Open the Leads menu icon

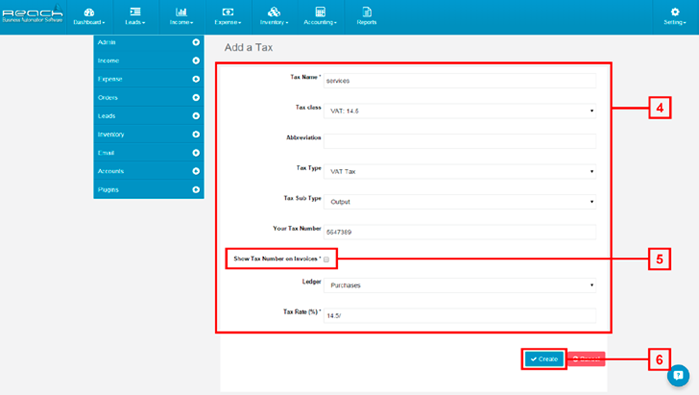[x=135, y=12]
